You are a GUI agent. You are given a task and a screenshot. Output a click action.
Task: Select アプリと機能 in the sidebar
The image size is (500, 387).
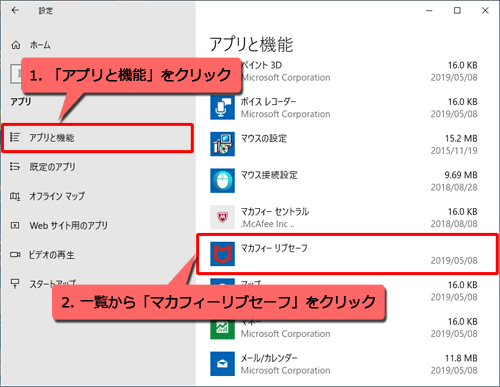pos(97,138)
